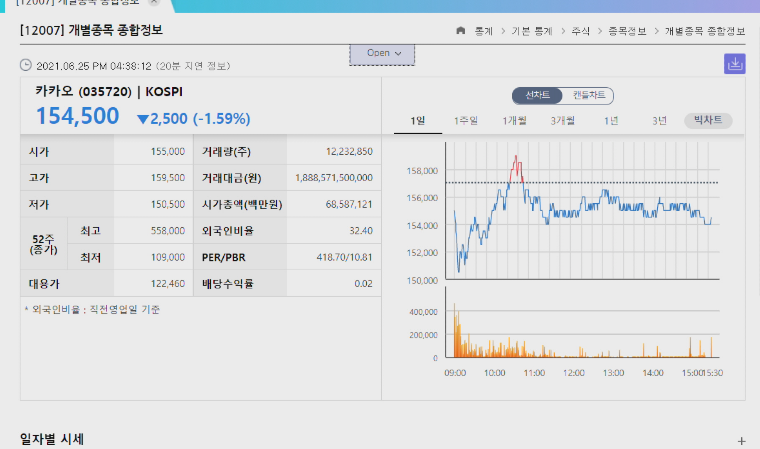Click the red peak on price chart
760x449 pixels.
[x=516, y=167]
